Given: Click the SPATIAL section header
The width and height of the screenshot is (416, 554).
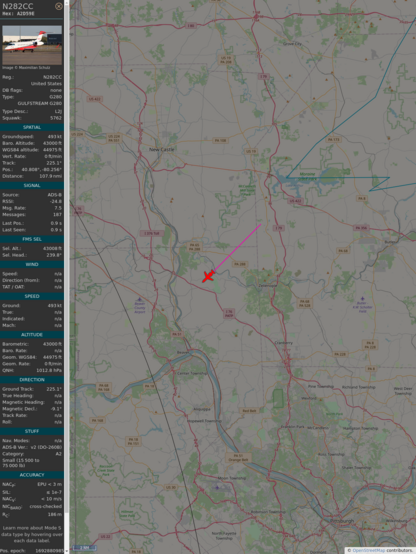Looking at the screenshot, I should tap(32, 127).
